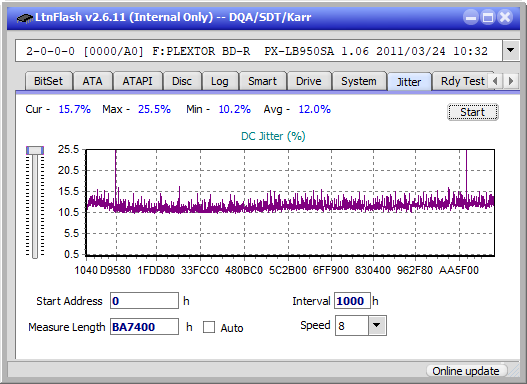Click the Measure Length field BA7400

pyautogui.click(x=145, y=327)
